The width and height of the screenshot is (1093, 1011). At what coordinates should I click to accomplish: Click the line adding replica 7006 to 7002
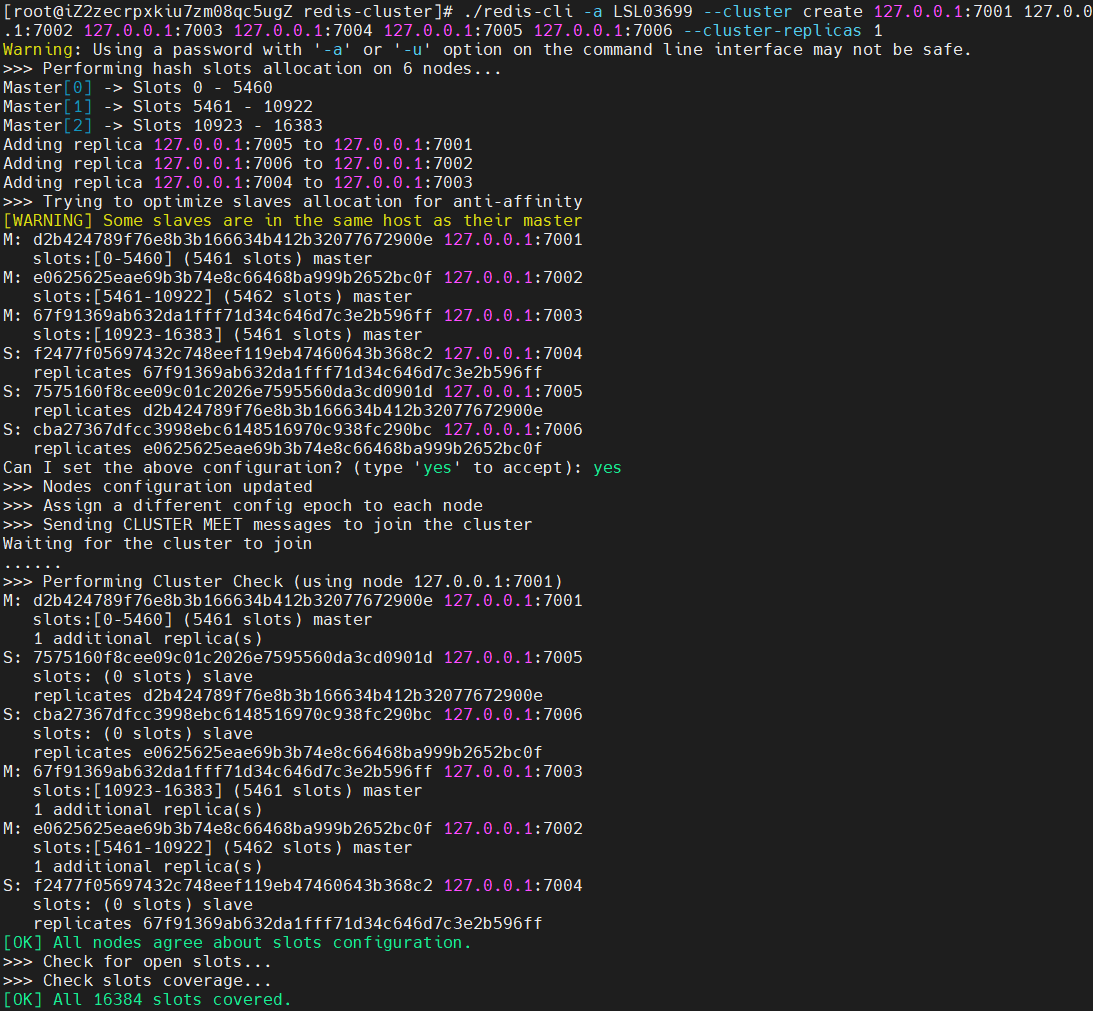click(238, 164)
